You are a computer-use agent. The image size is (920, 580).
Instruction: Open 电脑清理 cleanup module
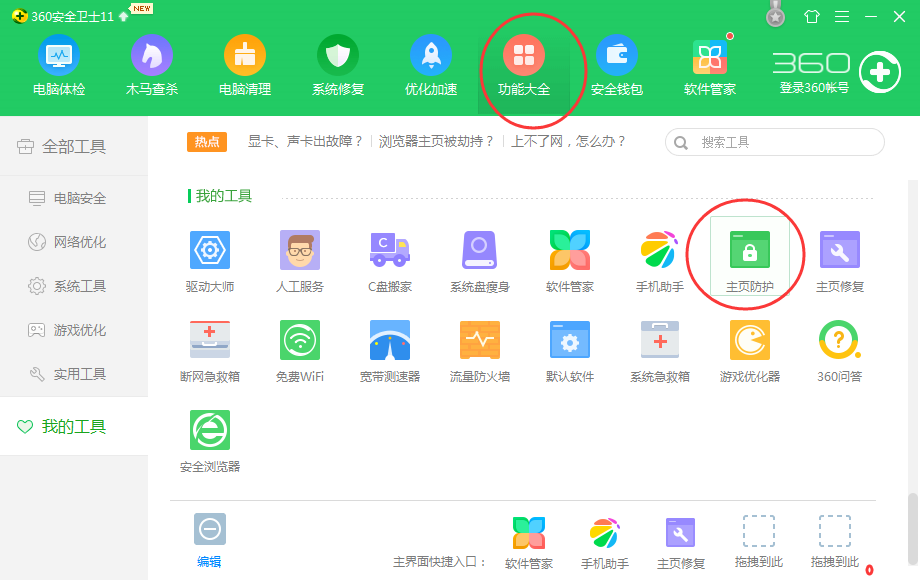tap(245, 66)
